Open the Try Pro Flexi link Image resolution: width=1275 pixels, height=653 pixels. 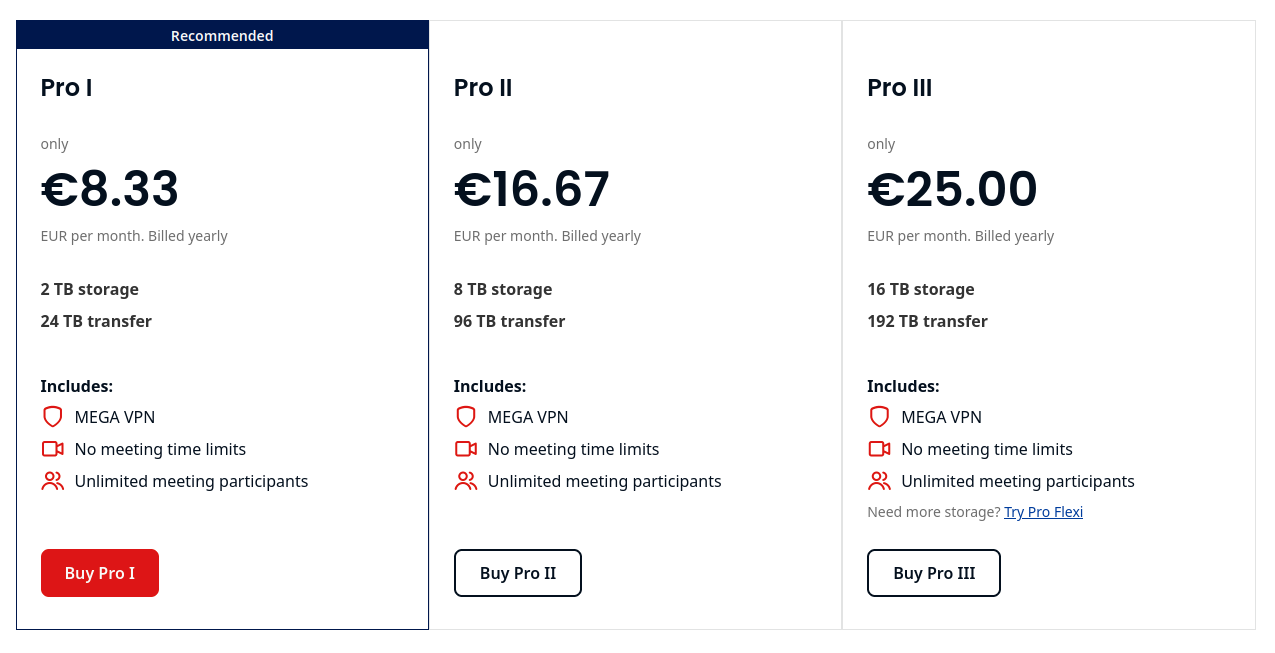click(1043, 512)
